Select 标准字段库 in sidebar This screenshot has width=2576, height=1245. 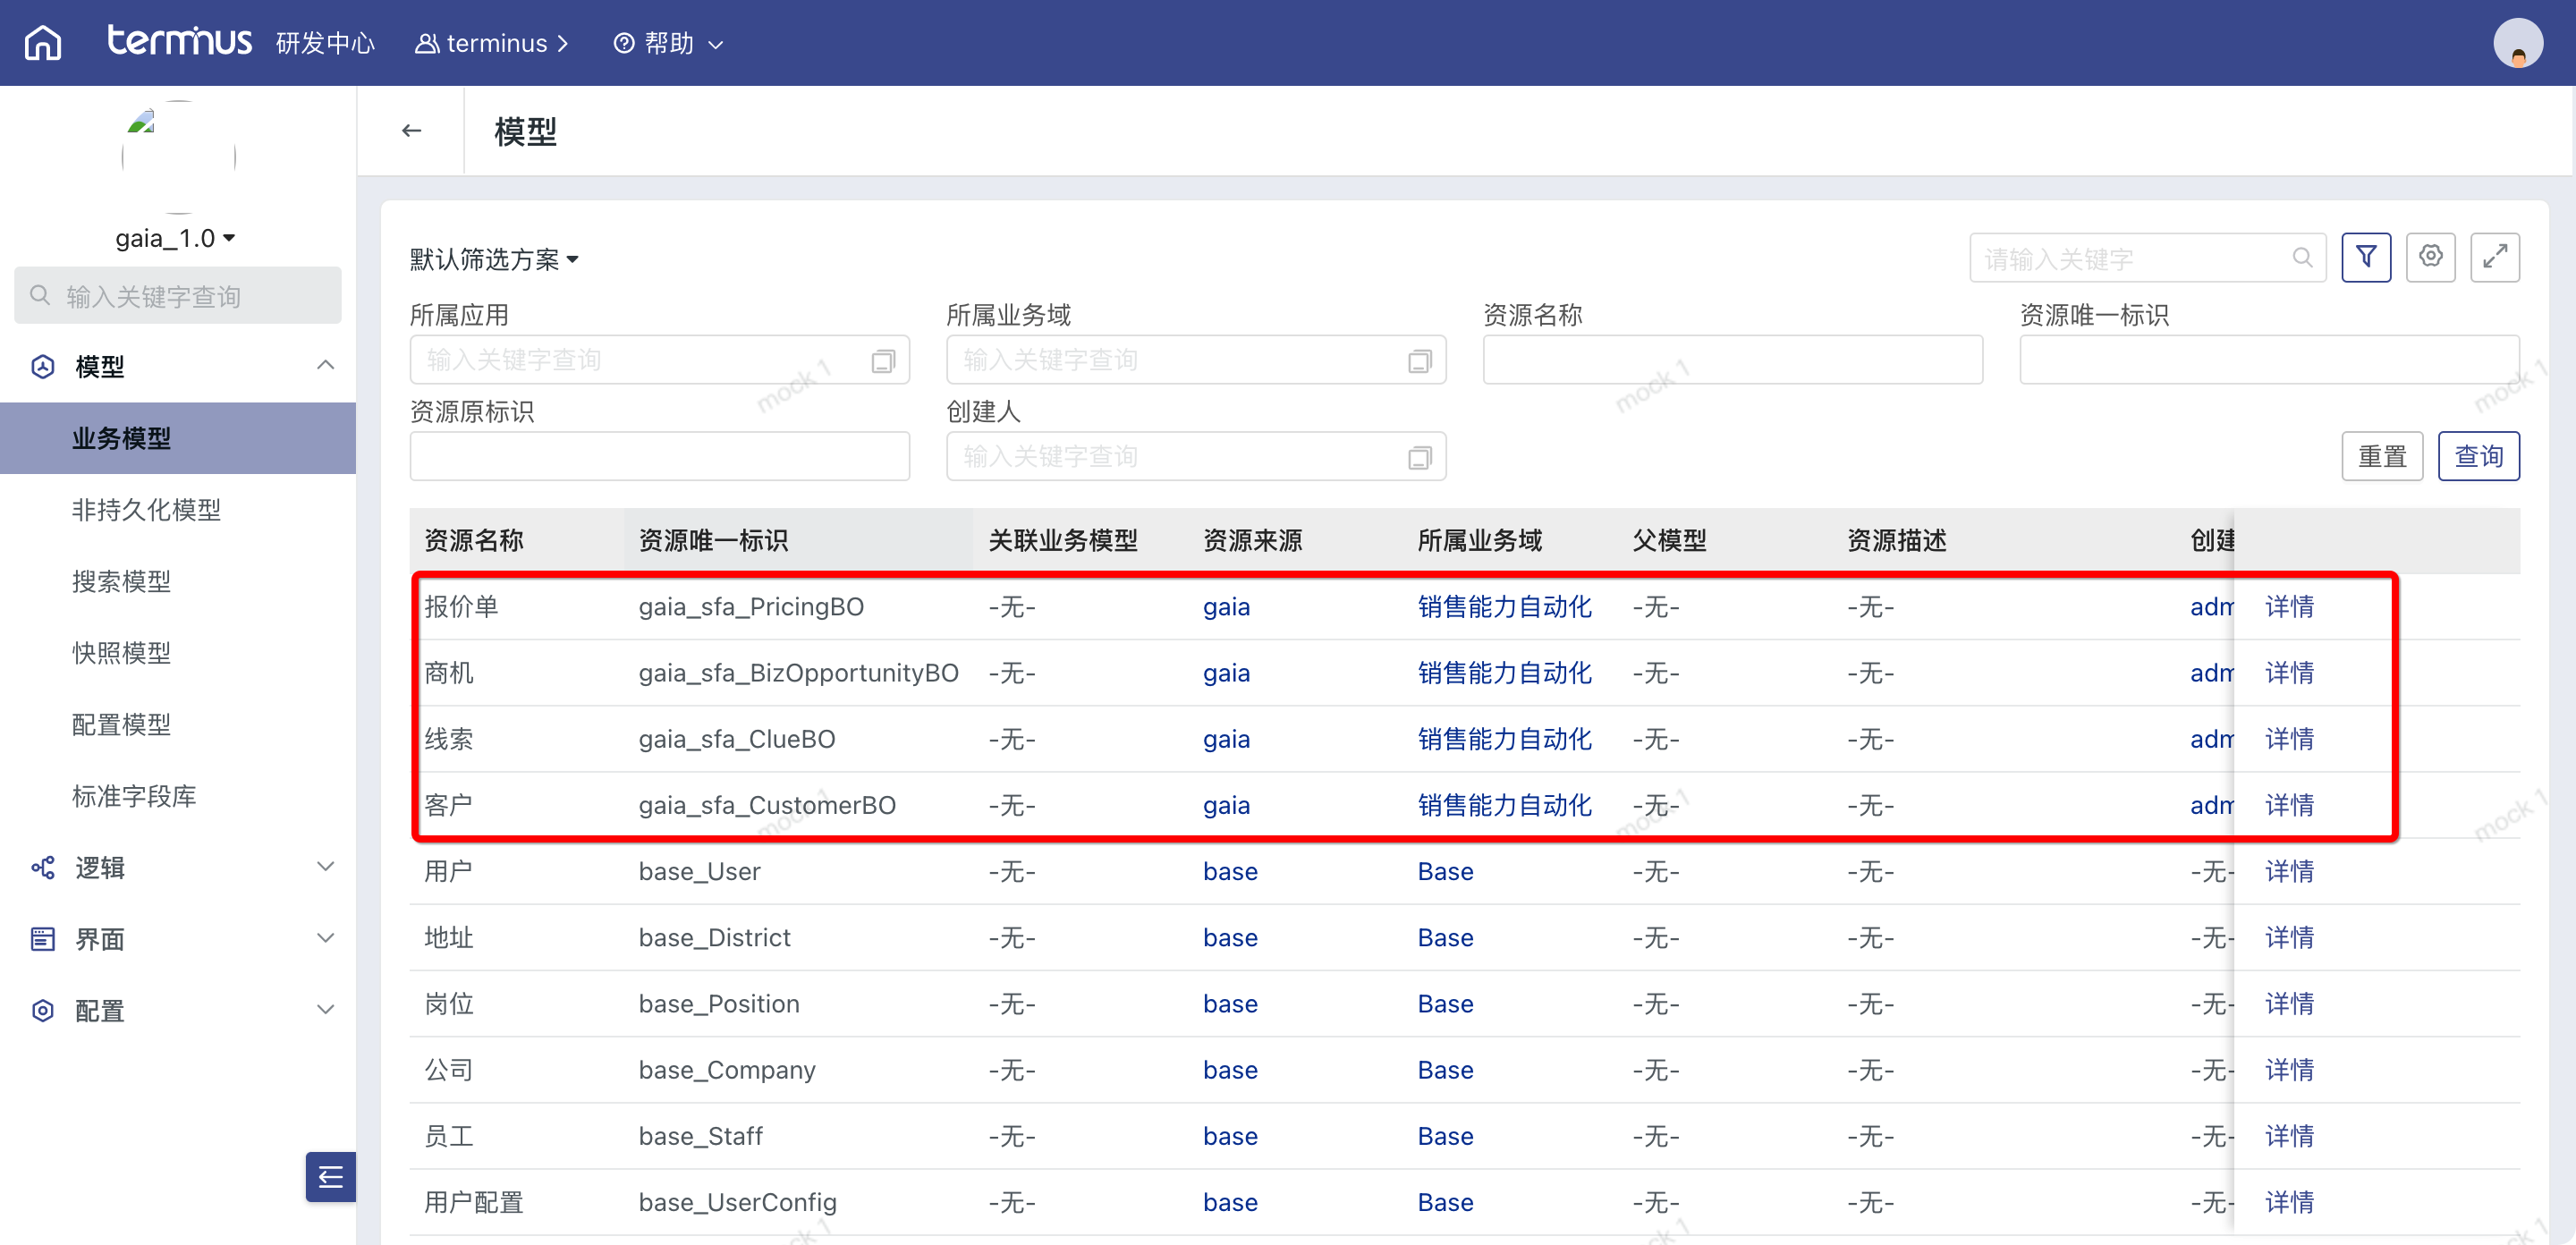pos(134,796)
